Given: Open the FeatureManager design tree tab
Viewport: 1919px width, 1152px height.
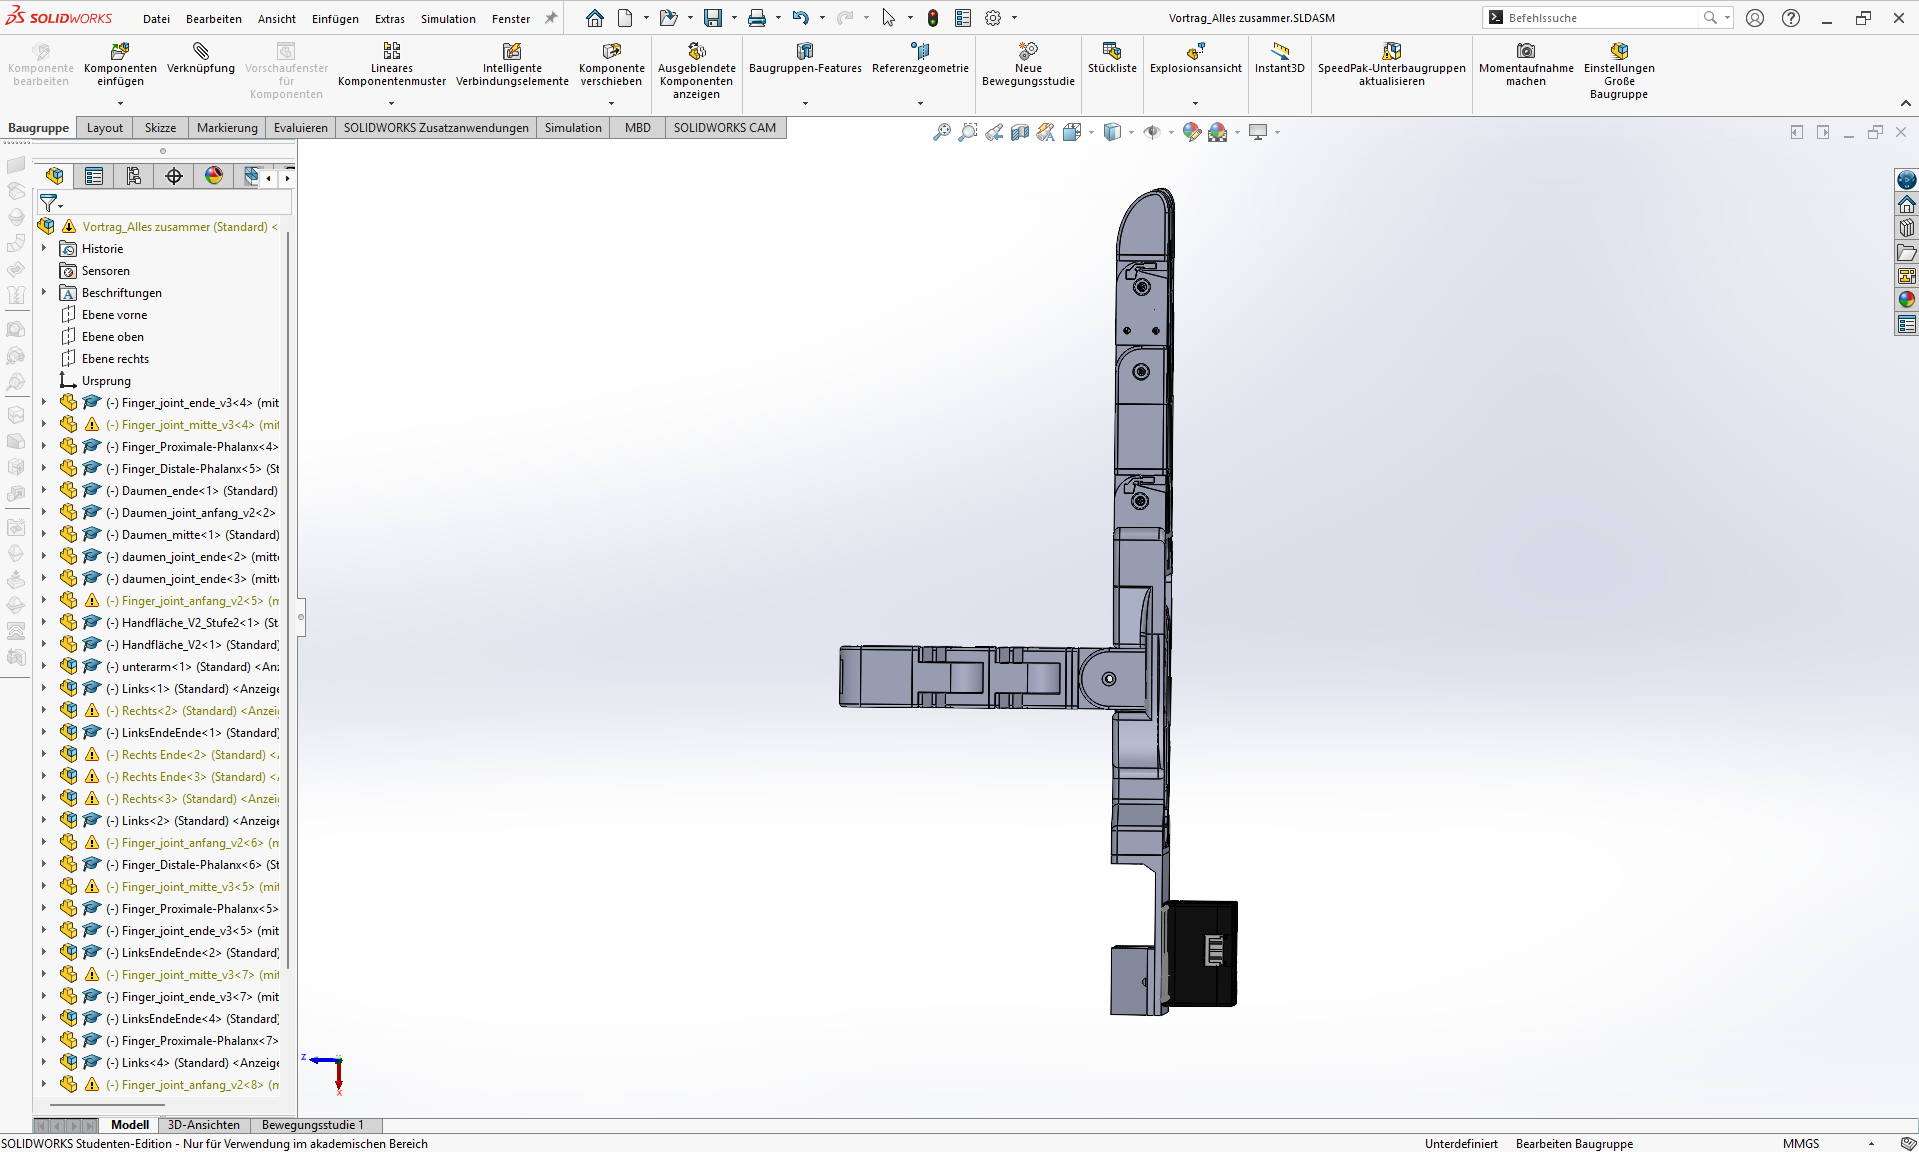Looking at the screenshot, I should tap(55, 176).
